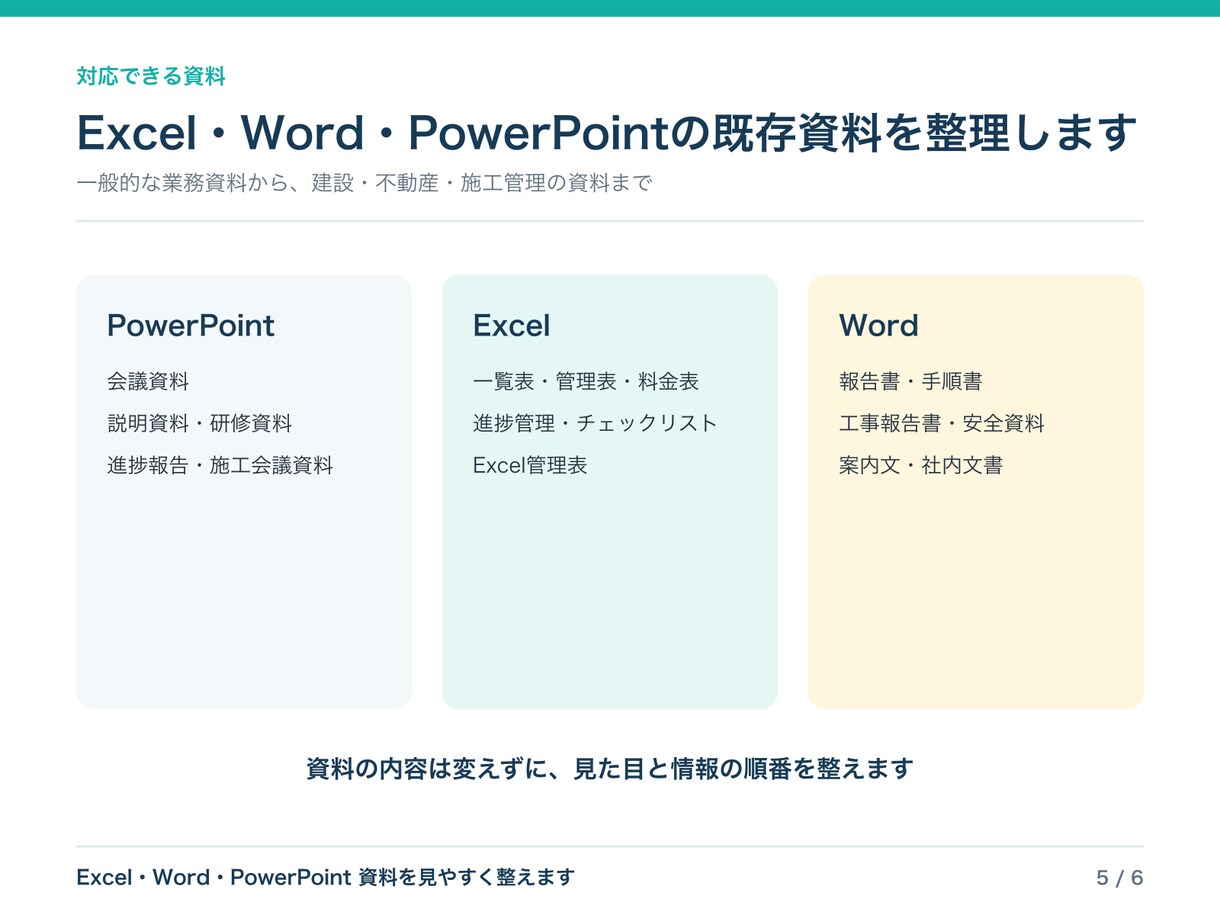Click the green label "対応できる資料"
This screenshot has height=915, width=1220.
pyautogui.click(x=151, y=76)
